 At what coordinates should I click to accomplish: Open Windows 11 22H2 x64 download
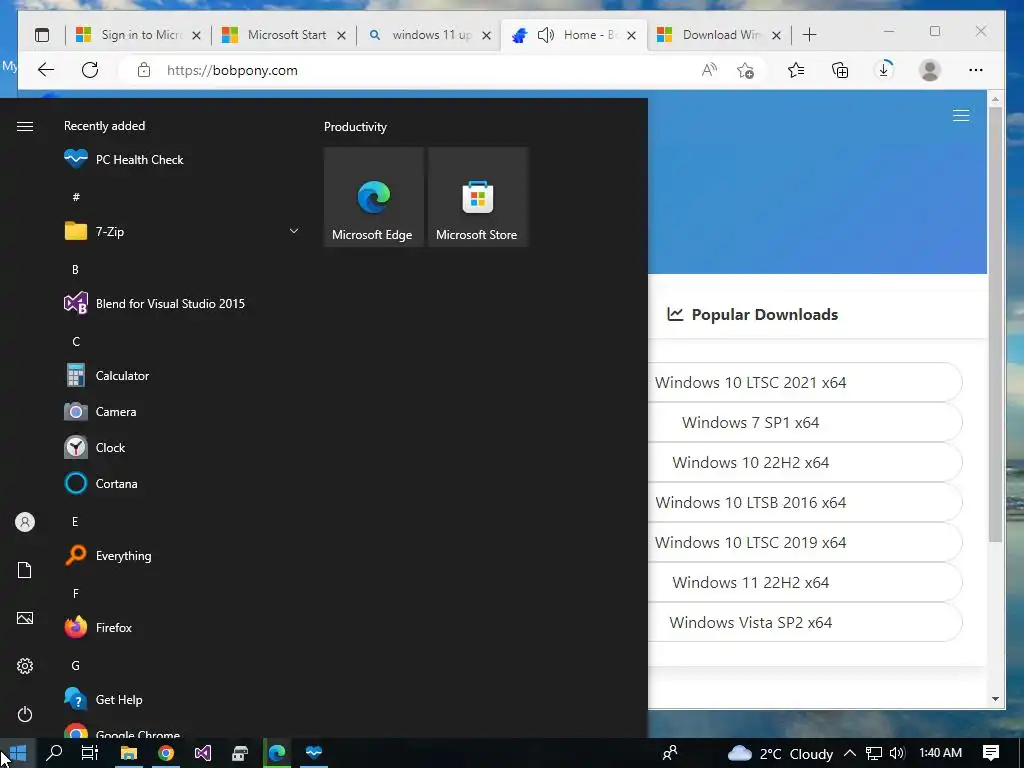click(x=805, y=583)
